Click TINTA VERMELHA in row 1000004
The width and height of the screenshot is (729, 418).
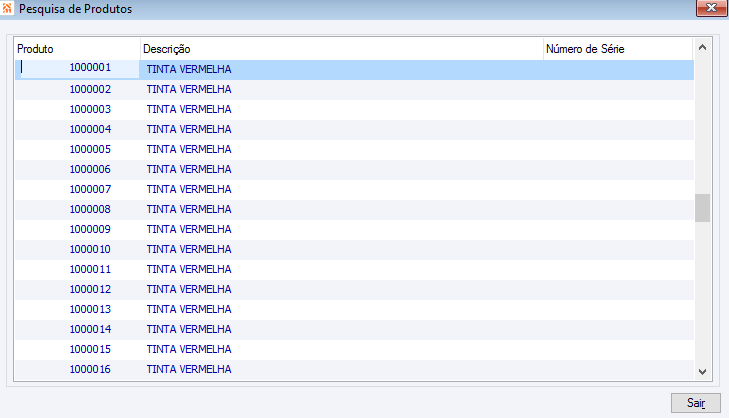[x=189, y=129]
